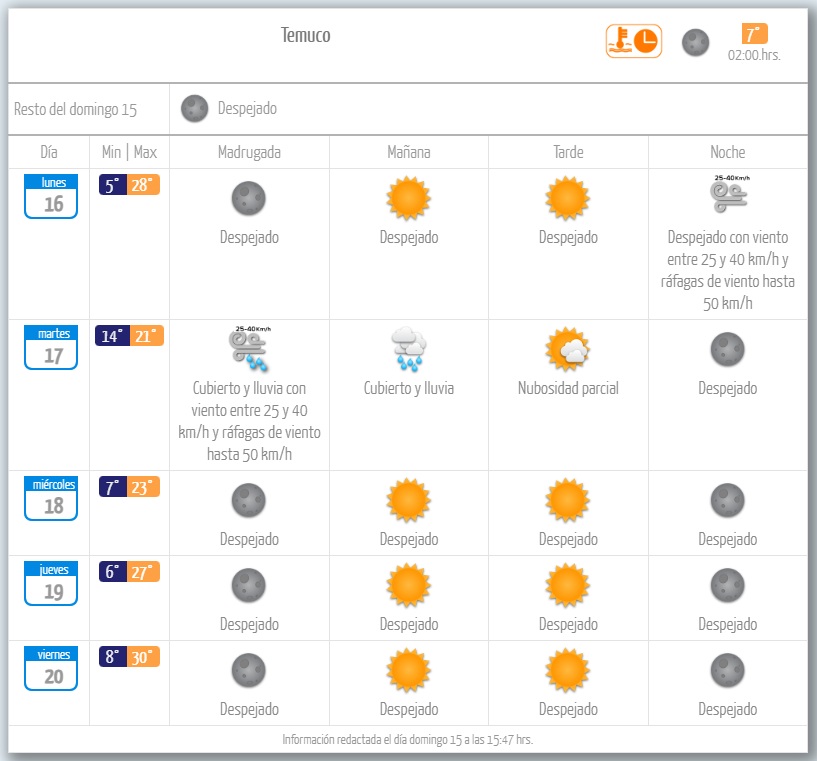The height and width of the screenshot is (761, 817).
Task: Click Monday morning sun icon
Action: click(409, 198)
